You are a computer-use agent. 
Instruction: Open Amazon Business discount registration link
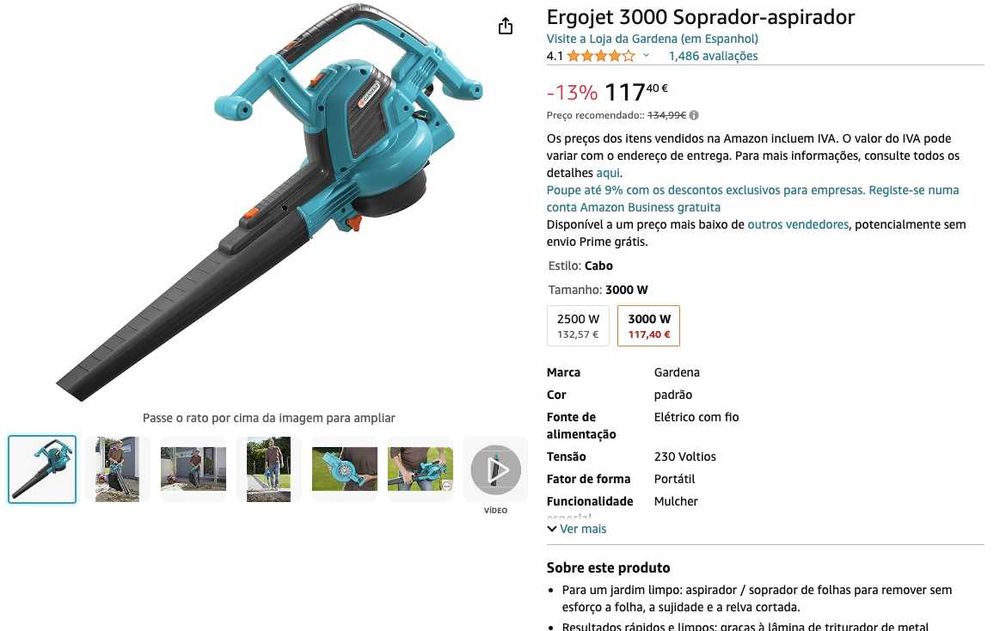(x=753, y=198)
